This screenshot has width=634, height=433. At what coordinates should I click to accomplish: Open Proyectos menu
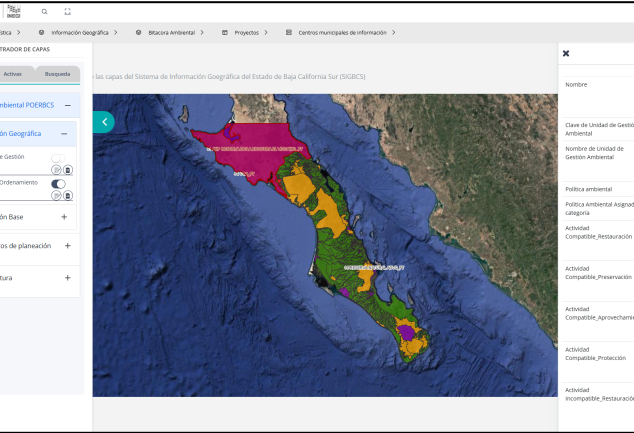click(x=246, y=33)
